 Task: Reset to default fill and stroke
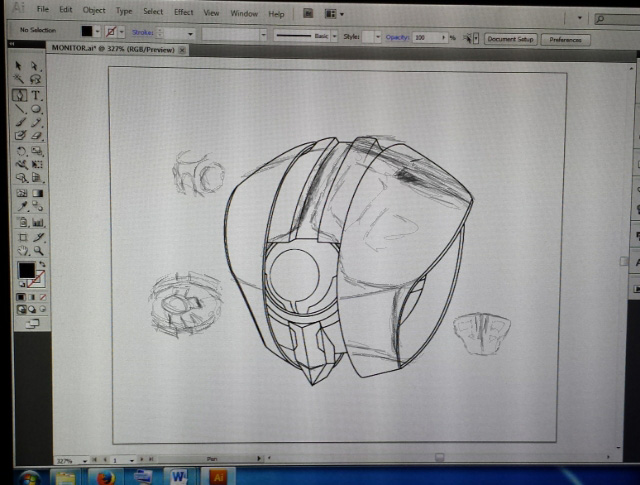point(22,284)
